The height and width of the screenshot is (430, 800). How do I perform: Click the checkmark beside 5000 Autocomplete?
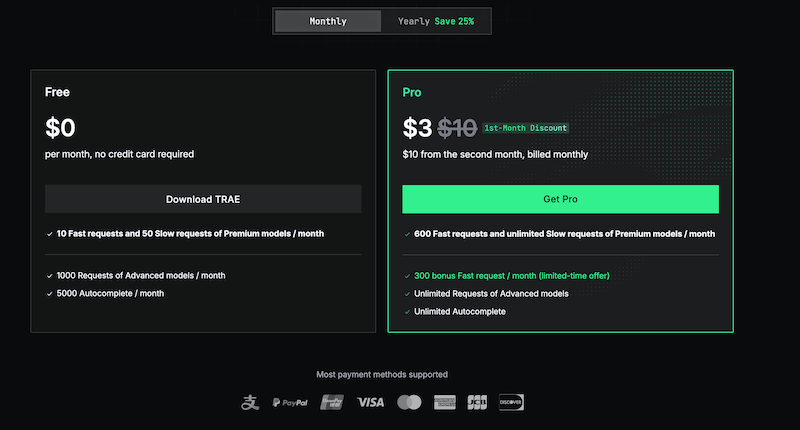pos(49,294)
